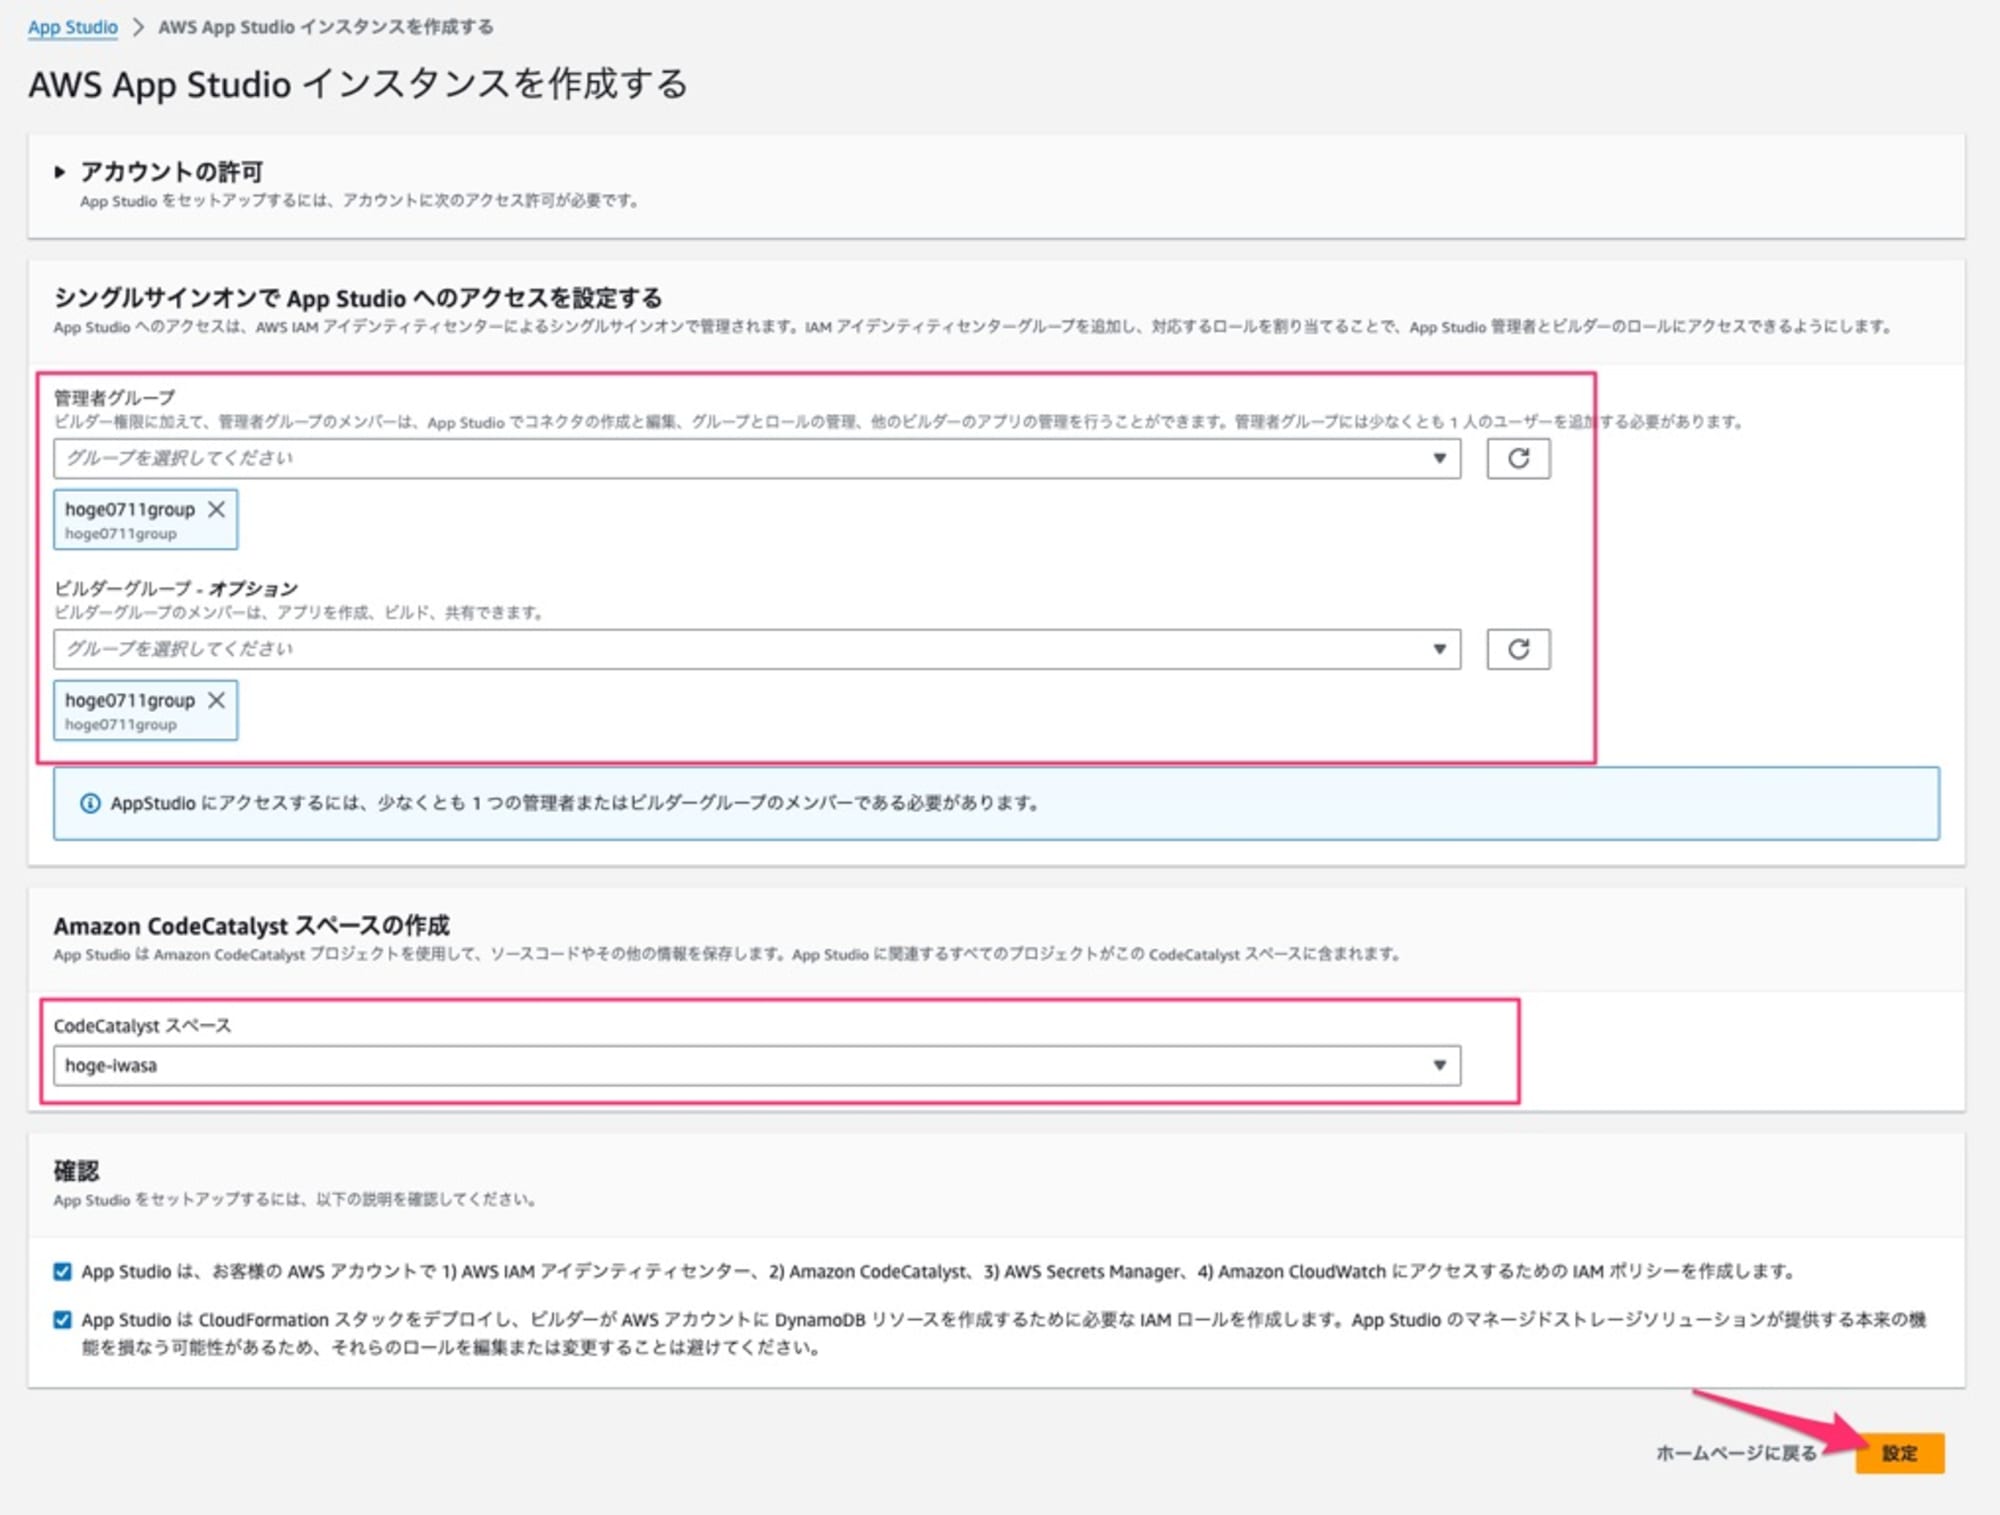Toggle the CloudFormation スタック acknowledgment checkbox
The image size is (2000, 1515).
62,1319
